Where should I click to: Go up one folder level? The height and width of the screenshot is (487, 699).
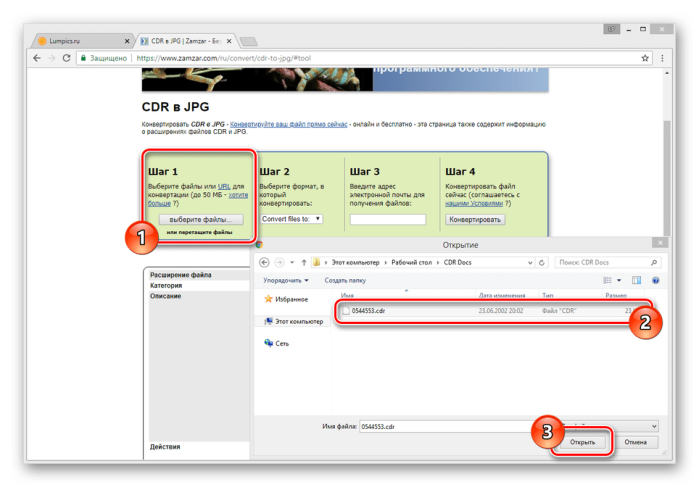tap(304, 262)
